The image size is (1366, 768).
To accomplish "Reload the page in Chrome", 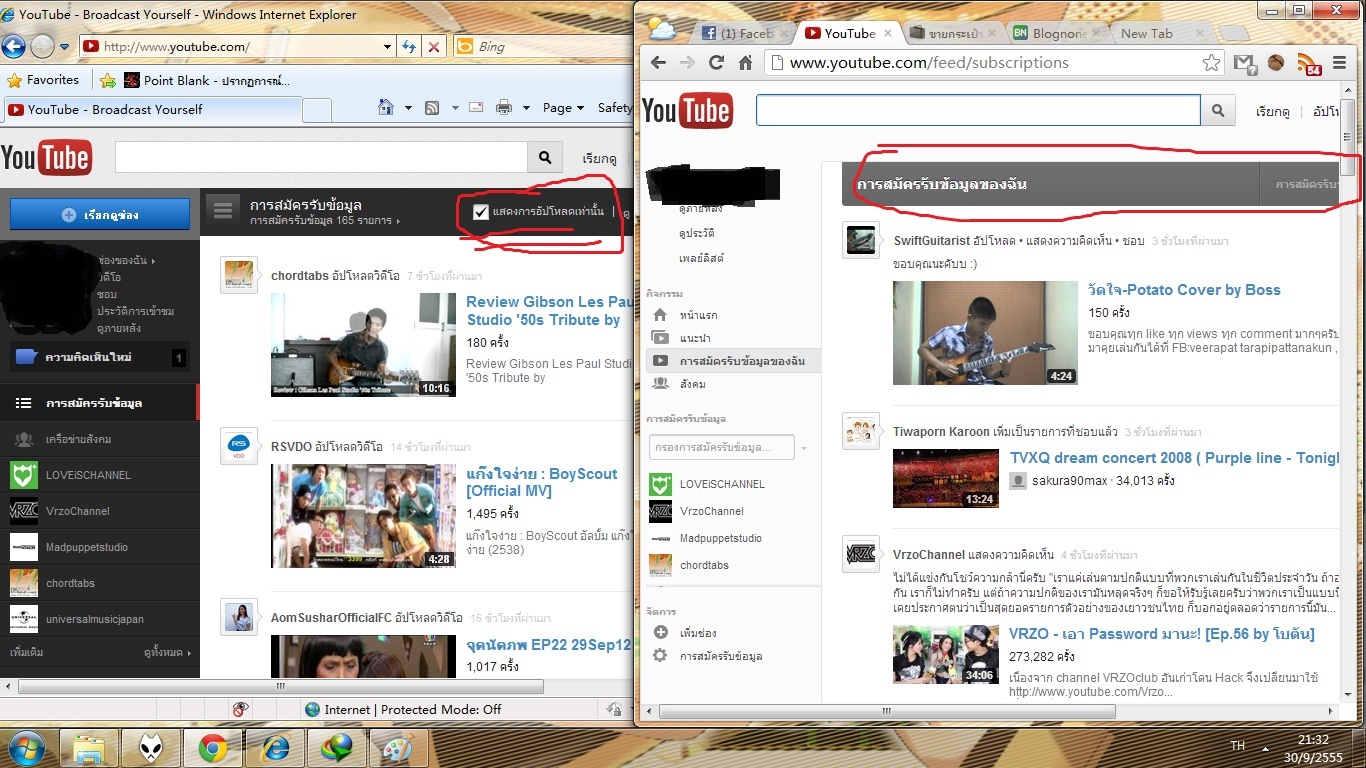I will (x=716, y=63).
